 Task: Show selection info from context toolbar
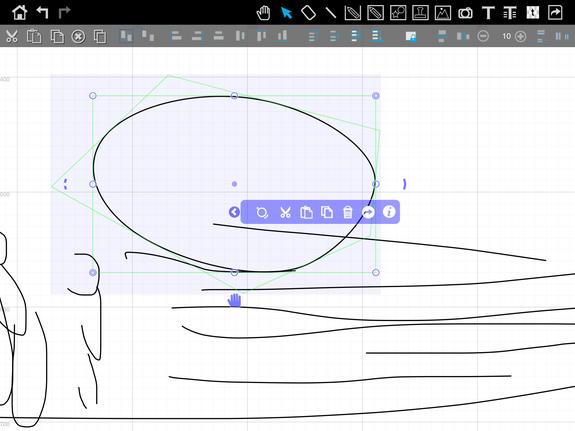pyautogui.click(x=389, y=212)
